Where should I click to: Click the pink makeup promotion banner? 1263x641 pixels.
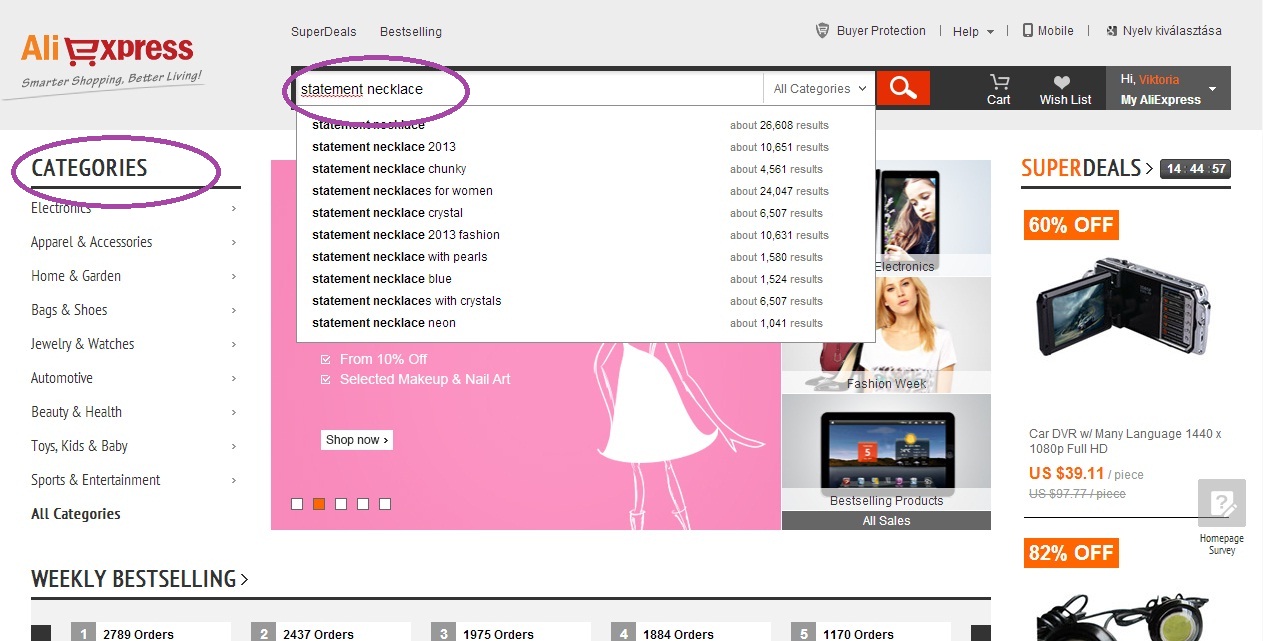pyautogui.click(x=526, y=345)
